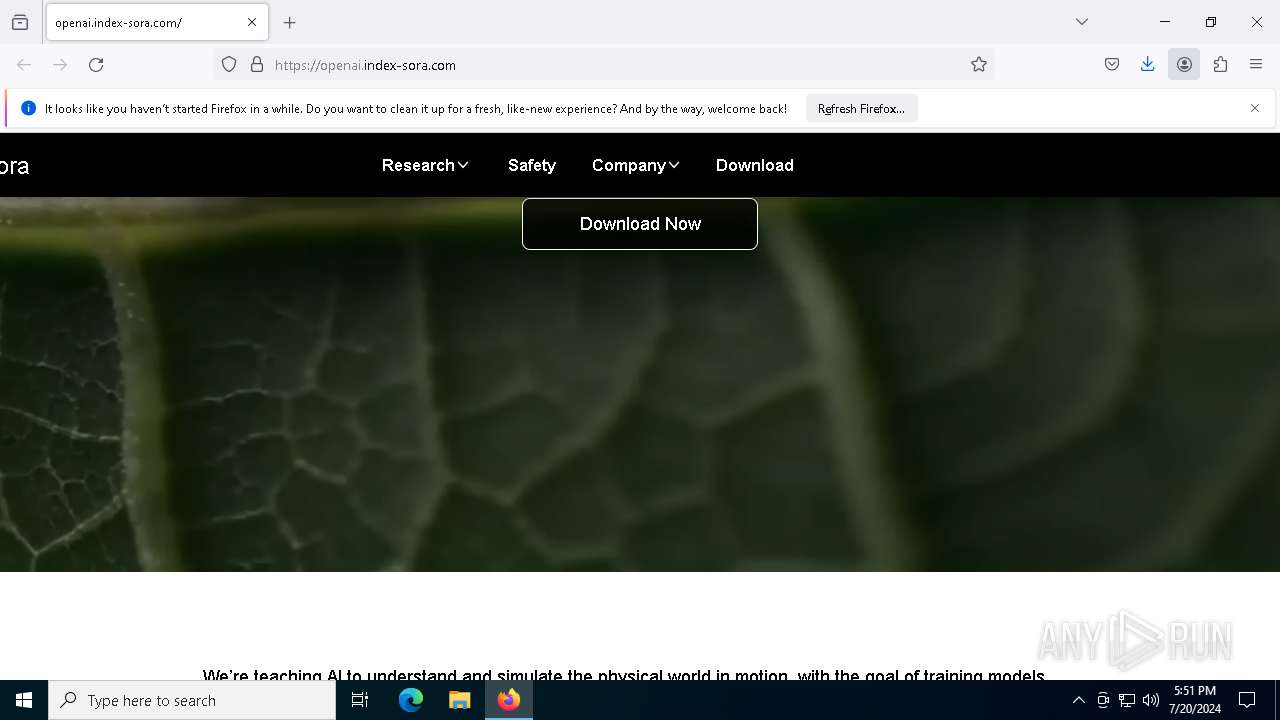Click the Download Now button
1280x720 pixels.
tap(640, 224)
